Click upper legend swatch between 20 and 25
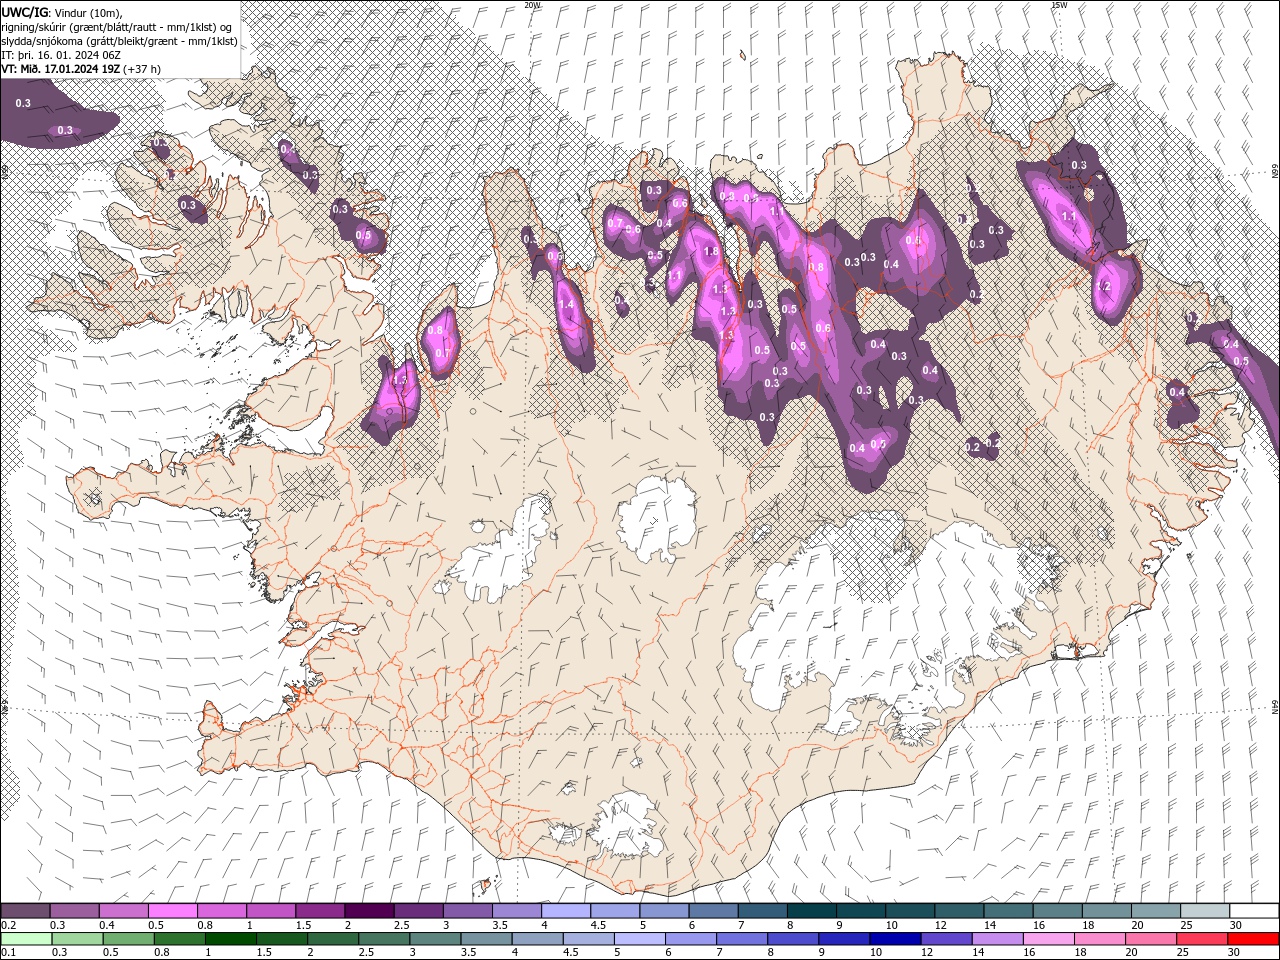 (1156, 911)
